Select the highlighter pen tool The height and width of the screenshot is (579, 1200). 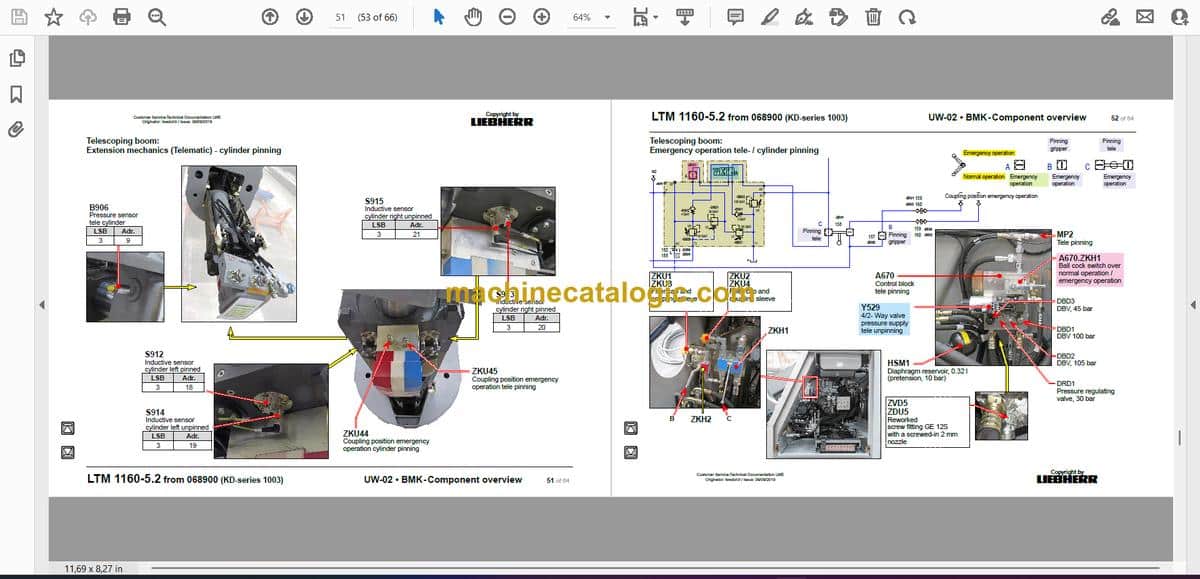pyautogui.click(x=769, y=17)
